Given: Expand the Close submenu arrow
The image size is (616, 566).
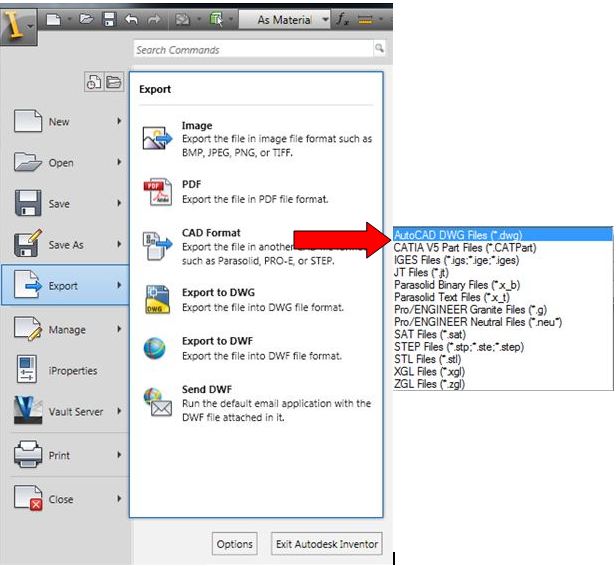Looking at the screenshot, I should coord(119,499).
